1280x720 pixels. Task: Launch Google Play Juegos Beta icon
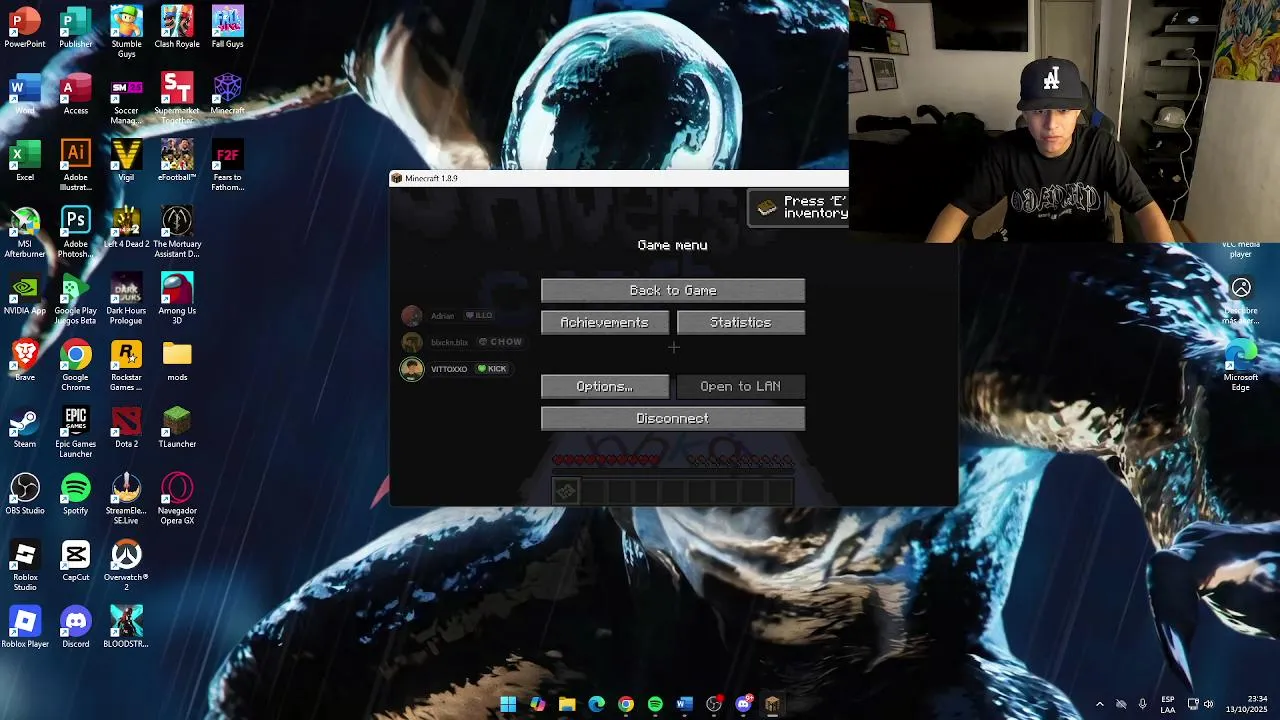click(76, 300)
